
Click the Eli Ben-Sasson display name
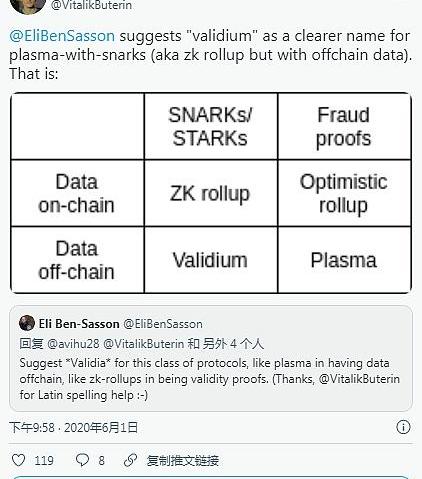[x=79, y=324]
